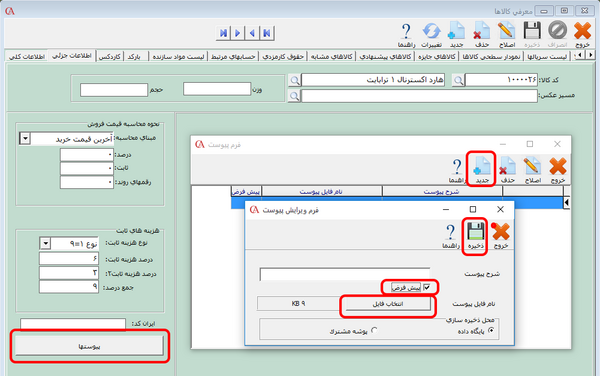Open the بارکد tab
Viewport: 600px width, 376px height.
click(x=134, y=56)
